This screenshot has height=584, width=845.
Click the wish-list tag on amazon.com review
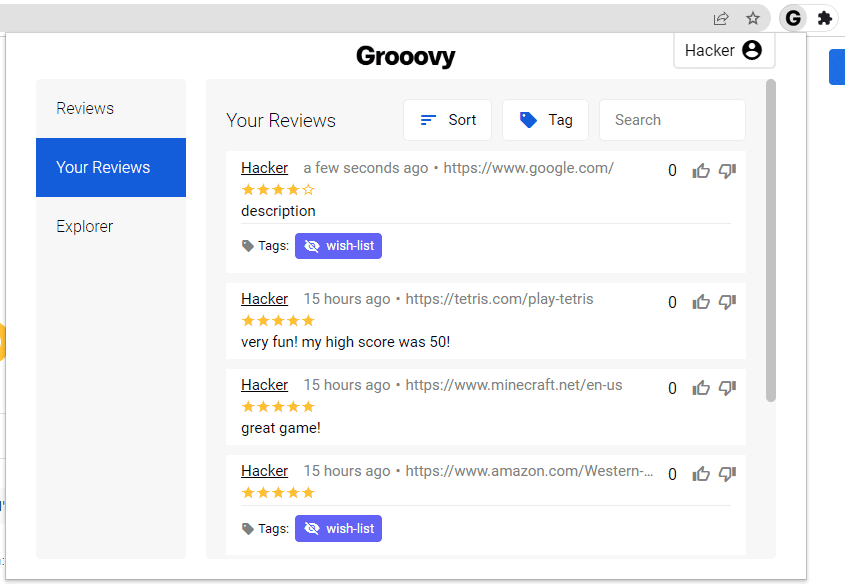coord(338,529)
